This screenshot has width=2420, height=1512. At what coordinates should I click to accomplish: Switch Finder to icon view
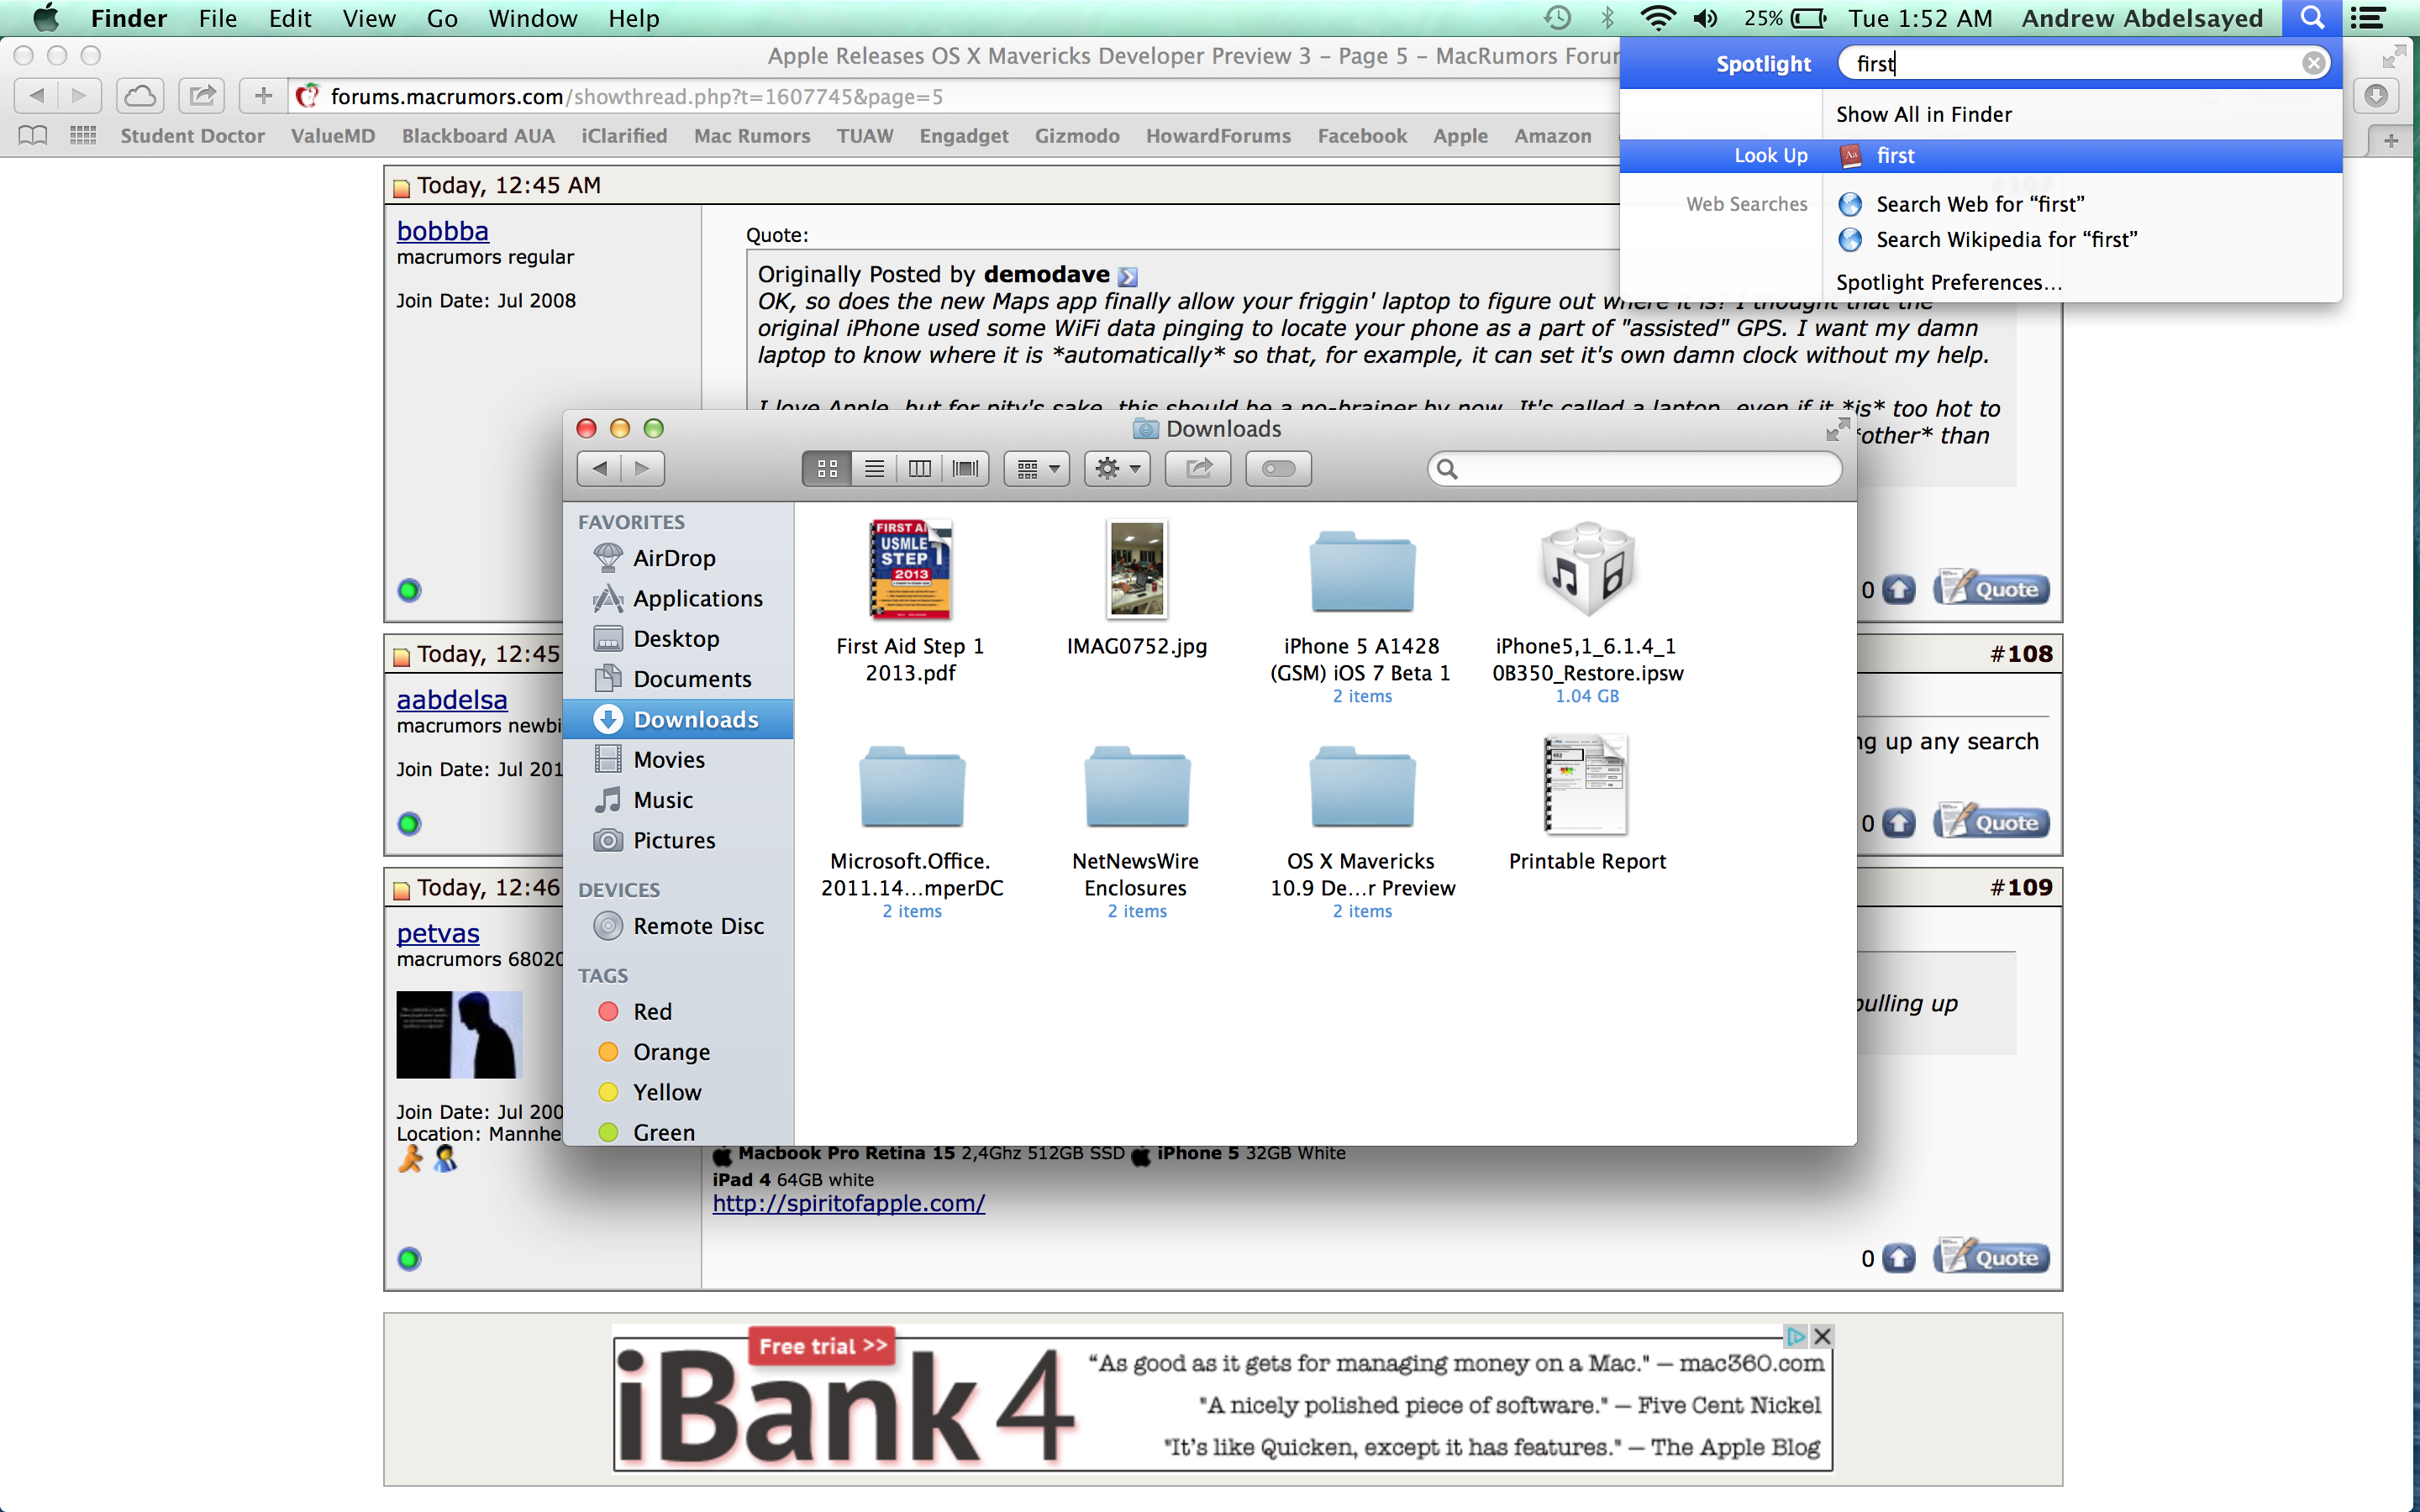tap(827, 468)
